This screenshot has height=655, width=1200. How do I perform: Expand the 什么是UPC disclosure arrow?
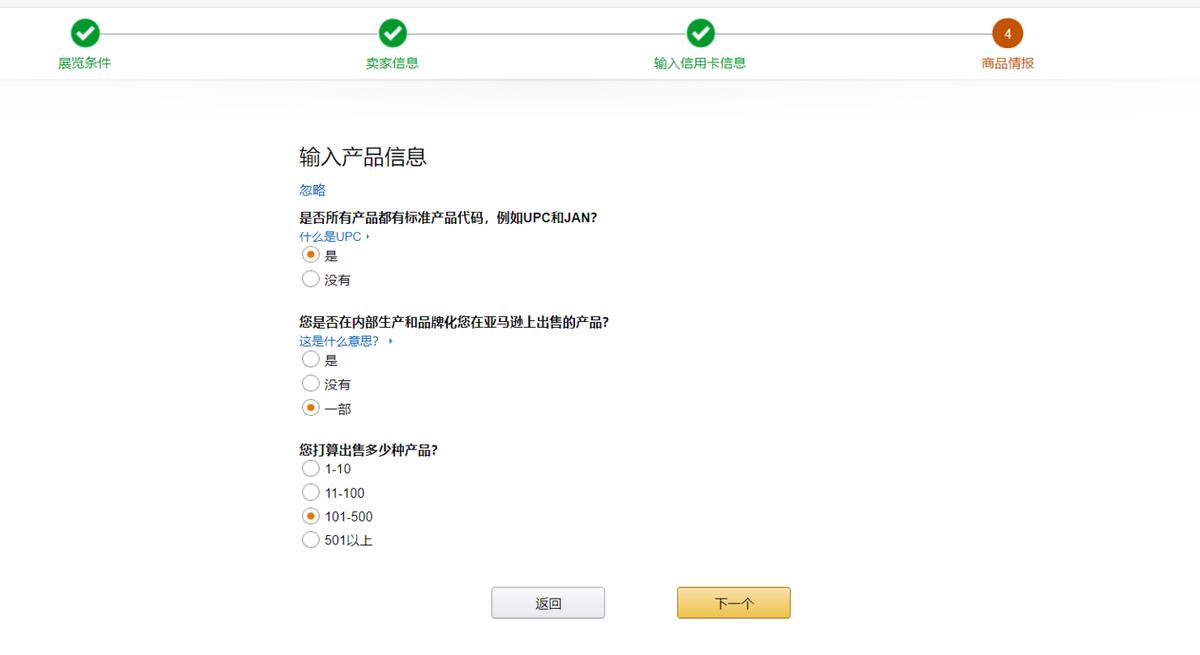365,237
